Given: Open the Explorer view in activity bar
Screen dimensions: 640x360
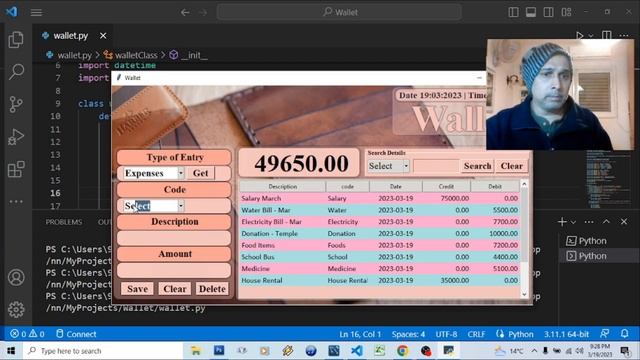Looking at the screenshot, I should pos(16,40).
